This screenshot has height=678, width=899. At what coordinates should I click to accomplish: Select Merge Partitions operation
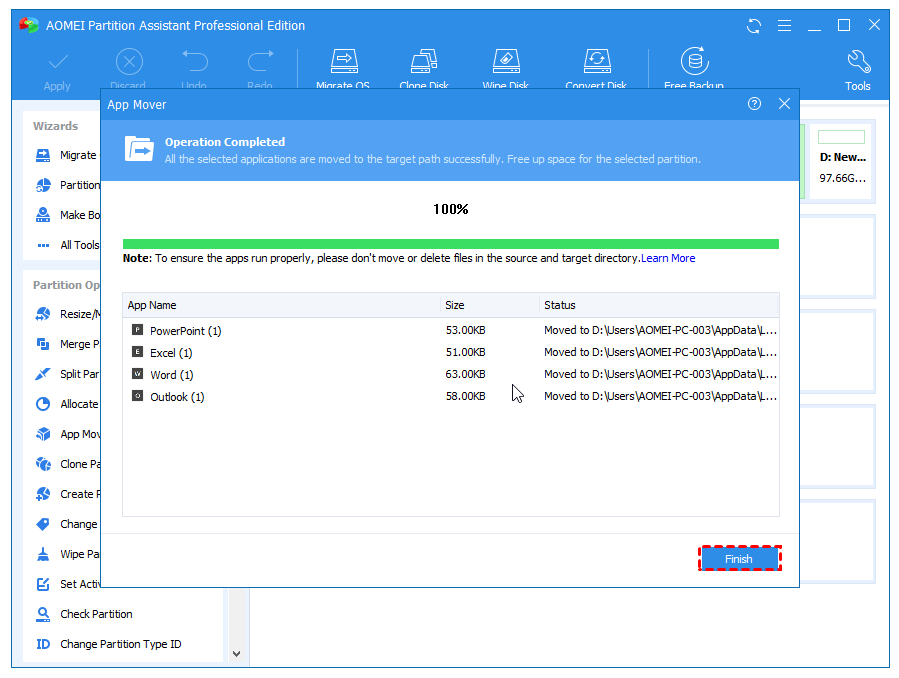click(67, 344)
